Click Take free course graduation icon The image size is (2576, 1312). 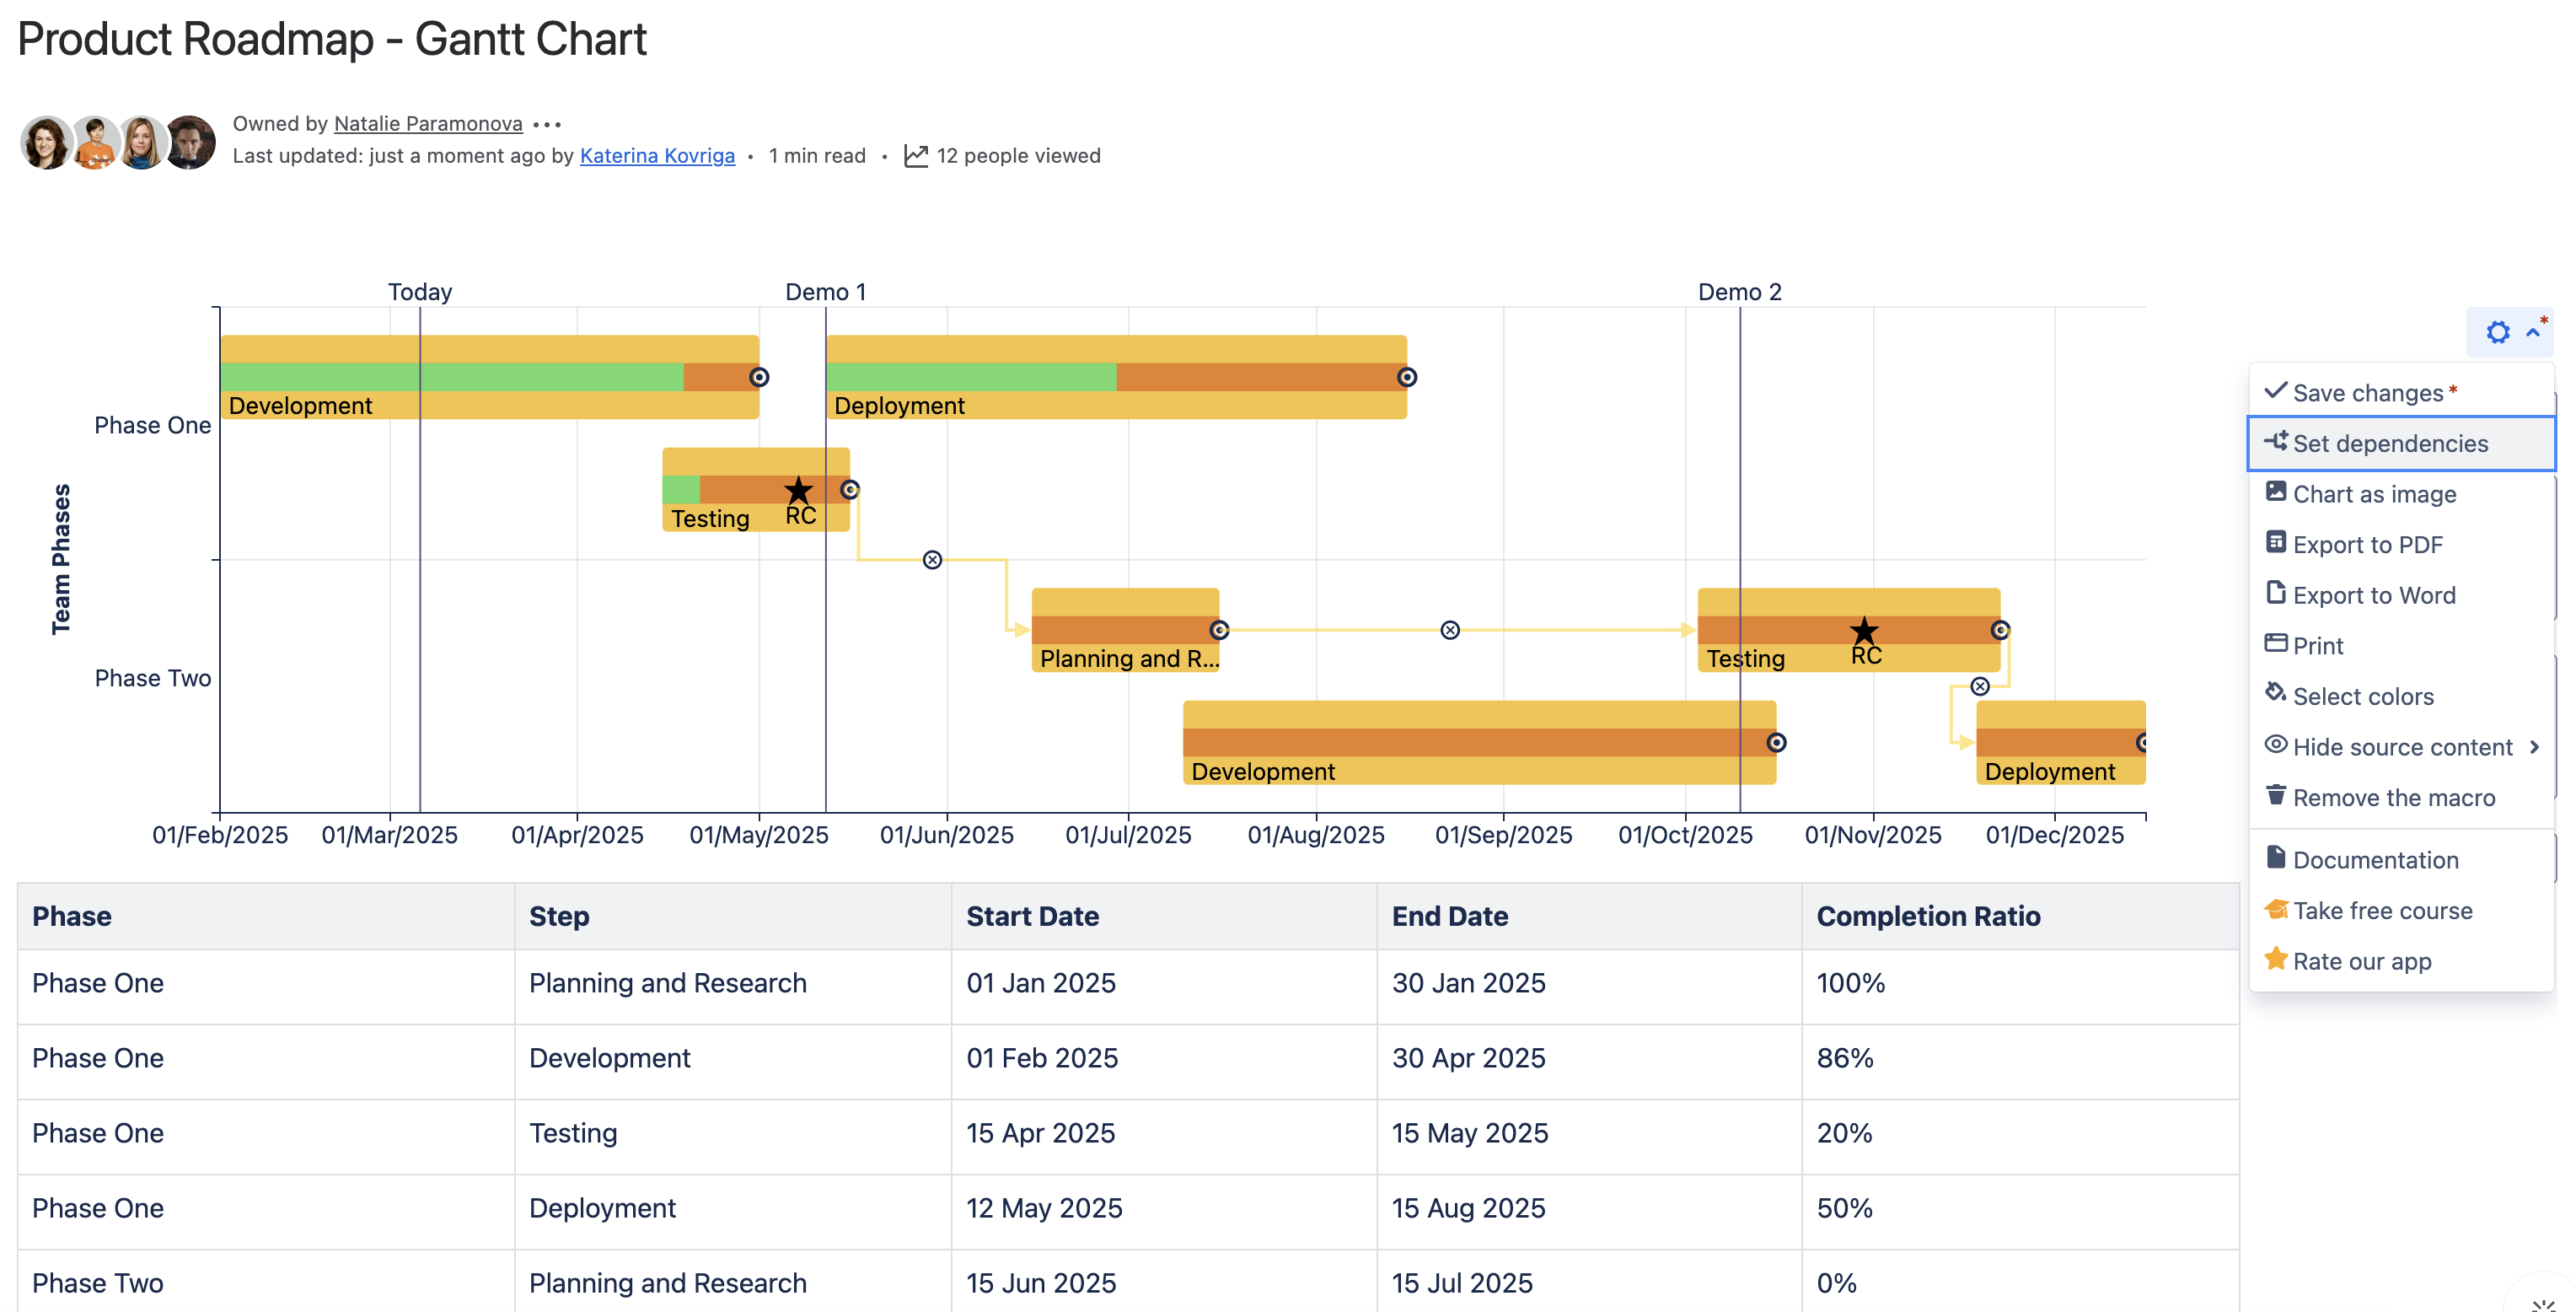[2275, 909]
